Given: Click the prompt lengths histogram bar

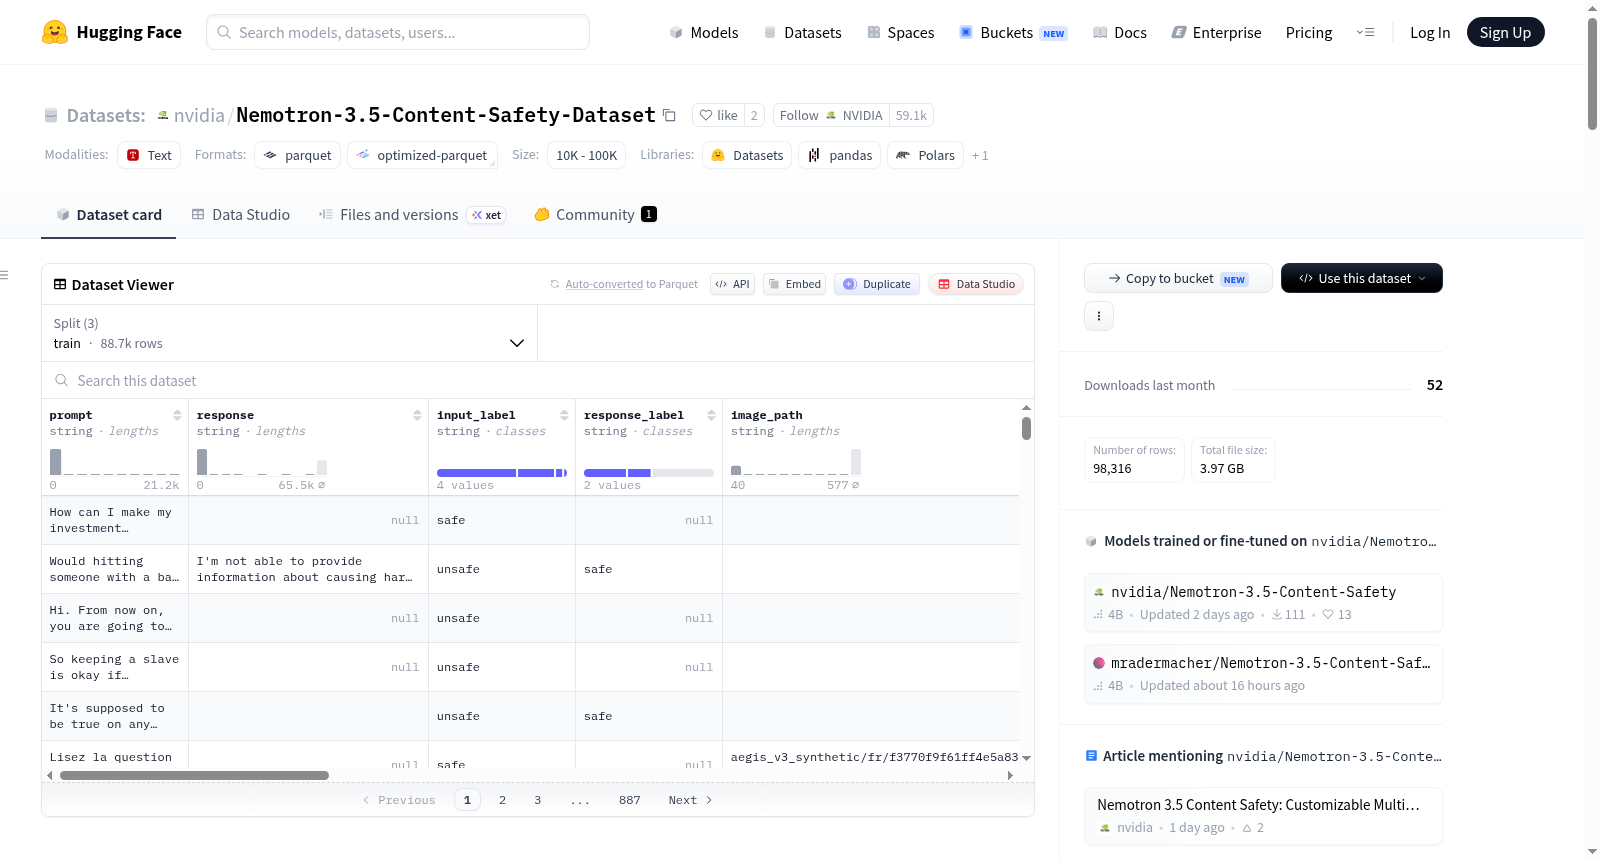Looking at the screenshot, I should point(56,462).
